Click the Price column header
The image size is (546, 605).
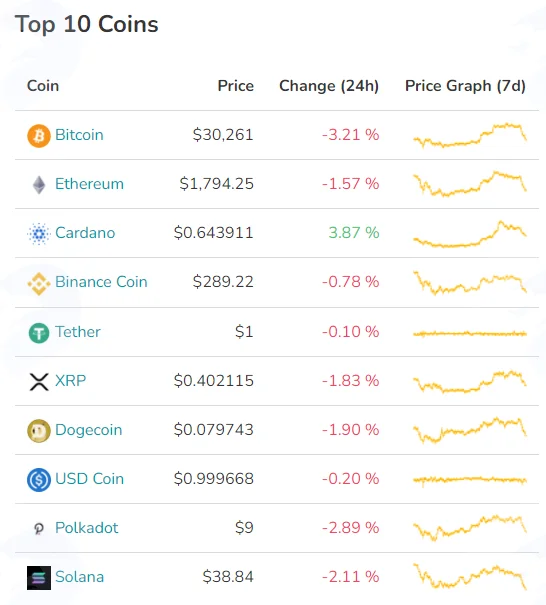pos(235,86)
